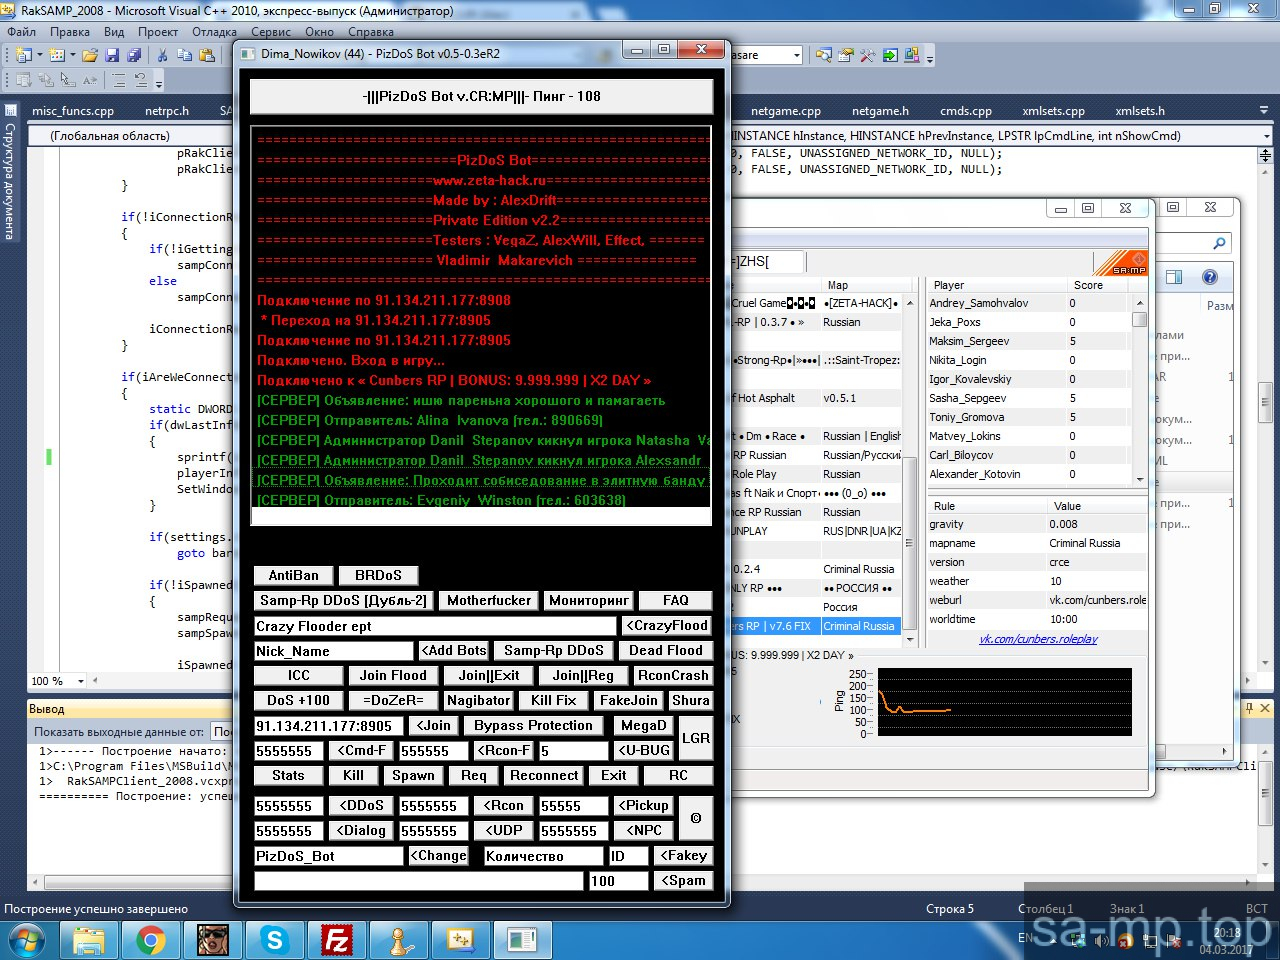This screenshot has width=1280, height=960.
Task: Click Copy icon in Visual C++ toolbar
Action: [184, 55]
